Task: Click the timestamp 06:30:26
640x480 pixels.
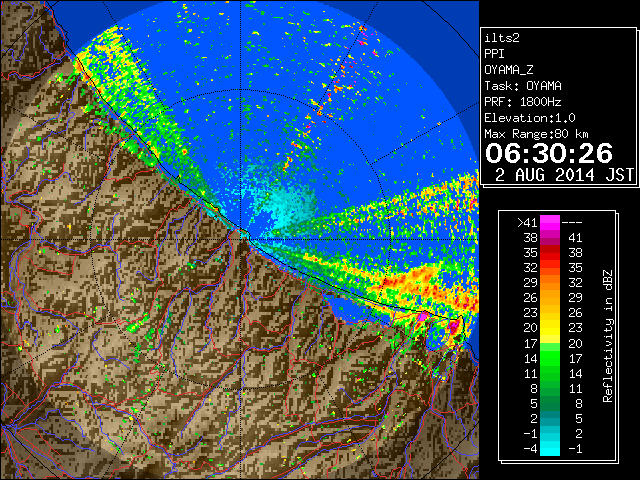Action: click(x=549, y=153)
